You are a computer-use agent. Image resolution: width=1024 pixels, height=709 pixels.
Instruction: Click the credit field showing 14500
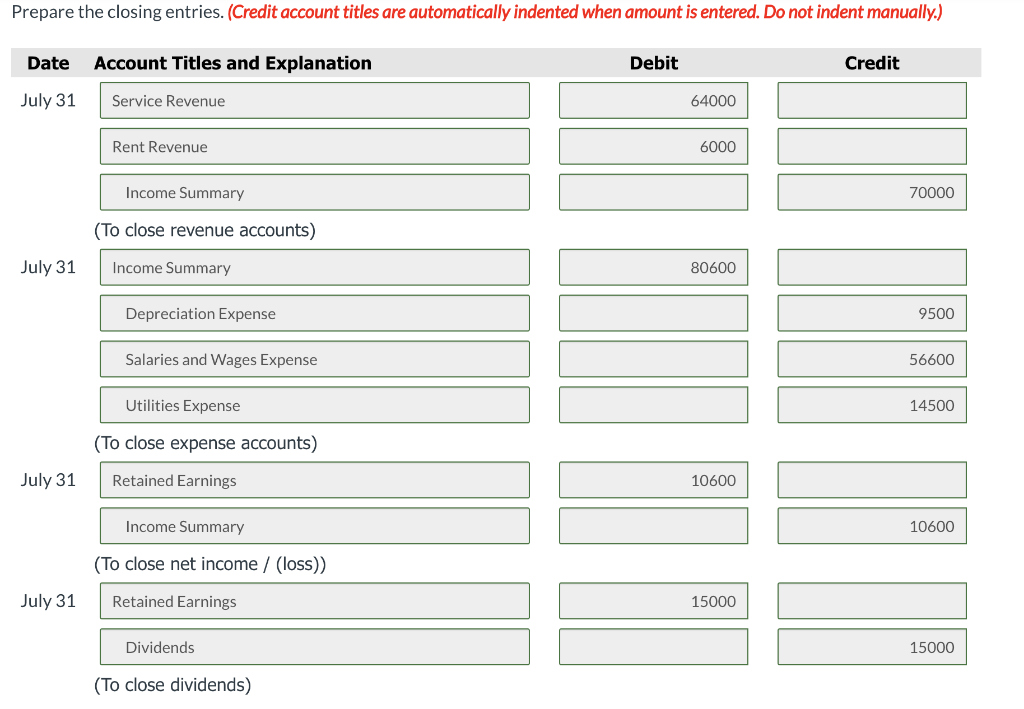[872, 405]
